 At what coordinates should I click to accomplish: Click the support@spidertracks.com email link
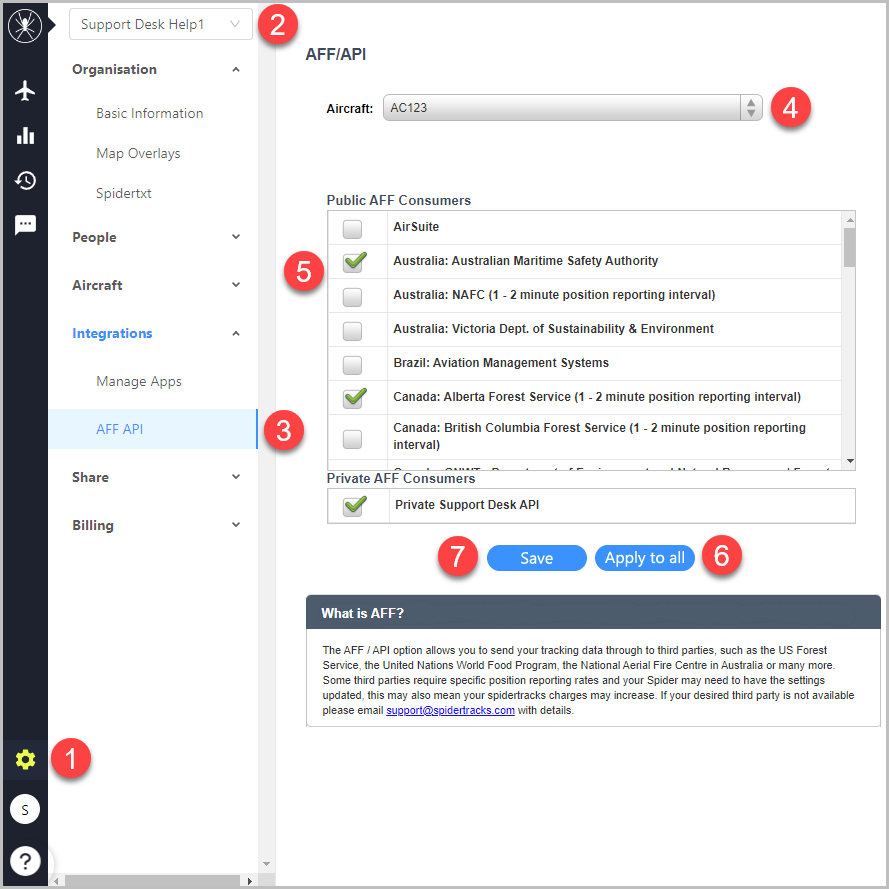[x=450, y=710]
